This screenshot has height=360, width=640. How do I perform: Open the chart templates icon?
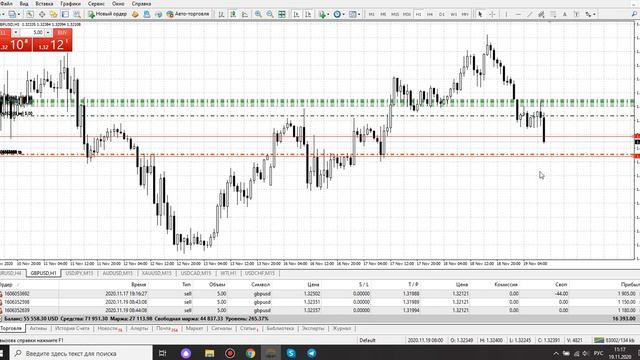click(353, 14)
